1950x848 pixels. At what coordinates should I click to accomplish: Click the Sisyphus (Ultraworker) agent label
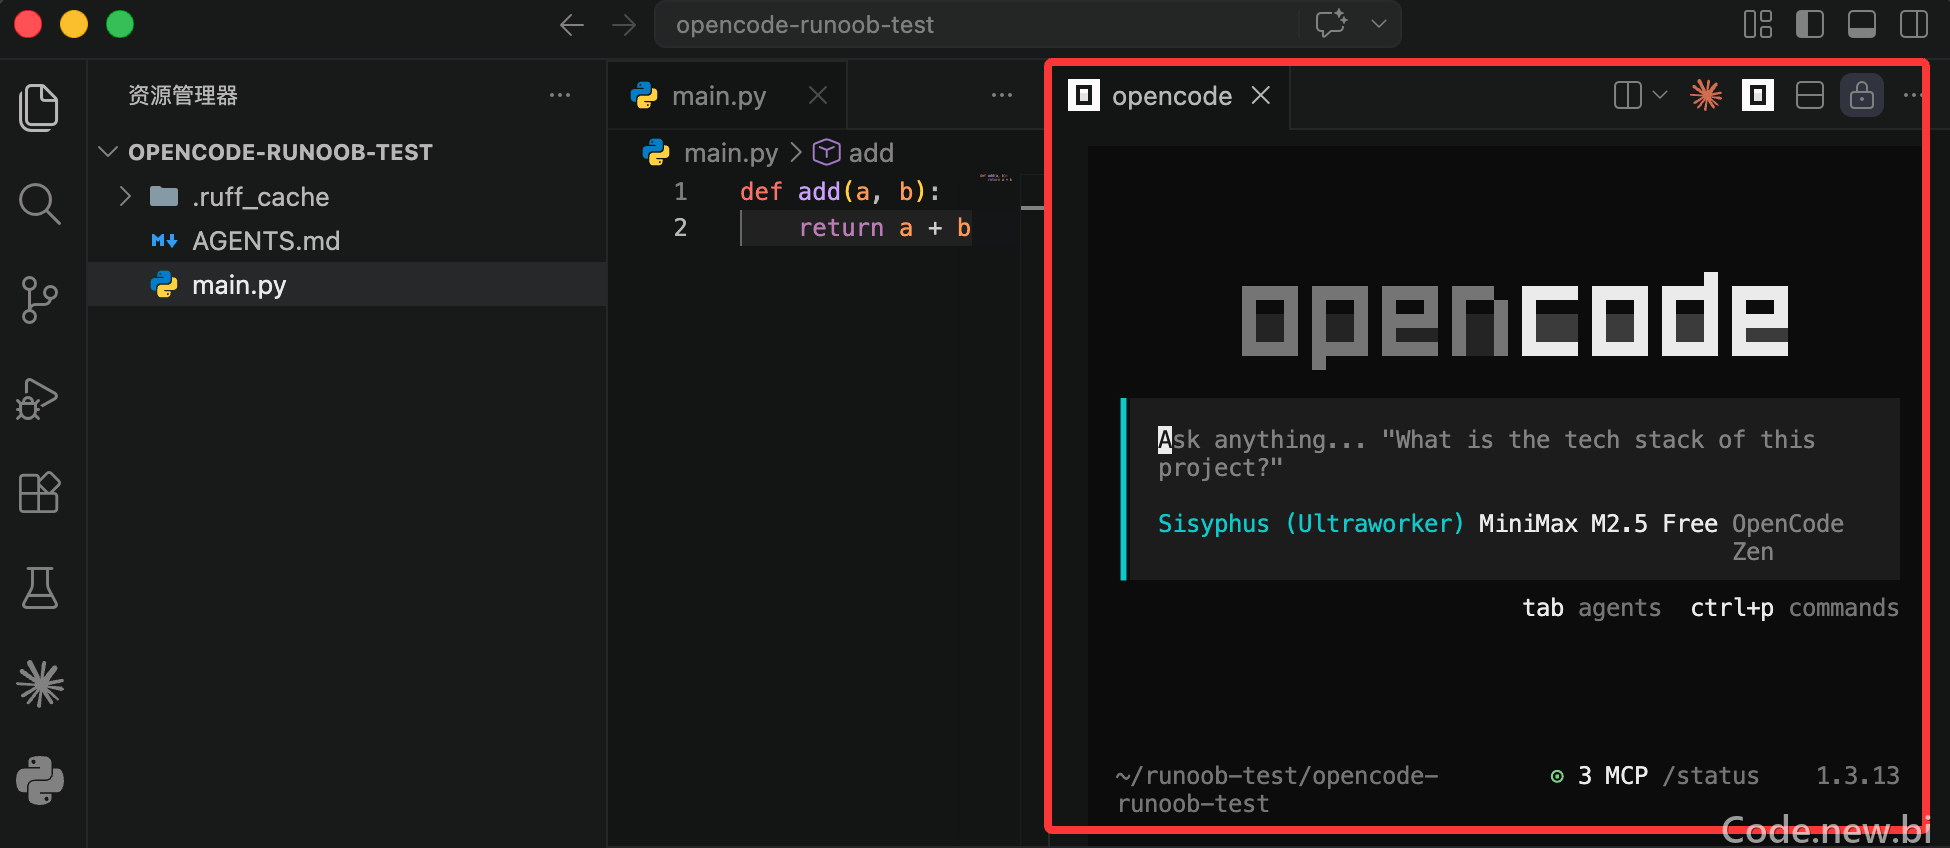[1310, 524]
